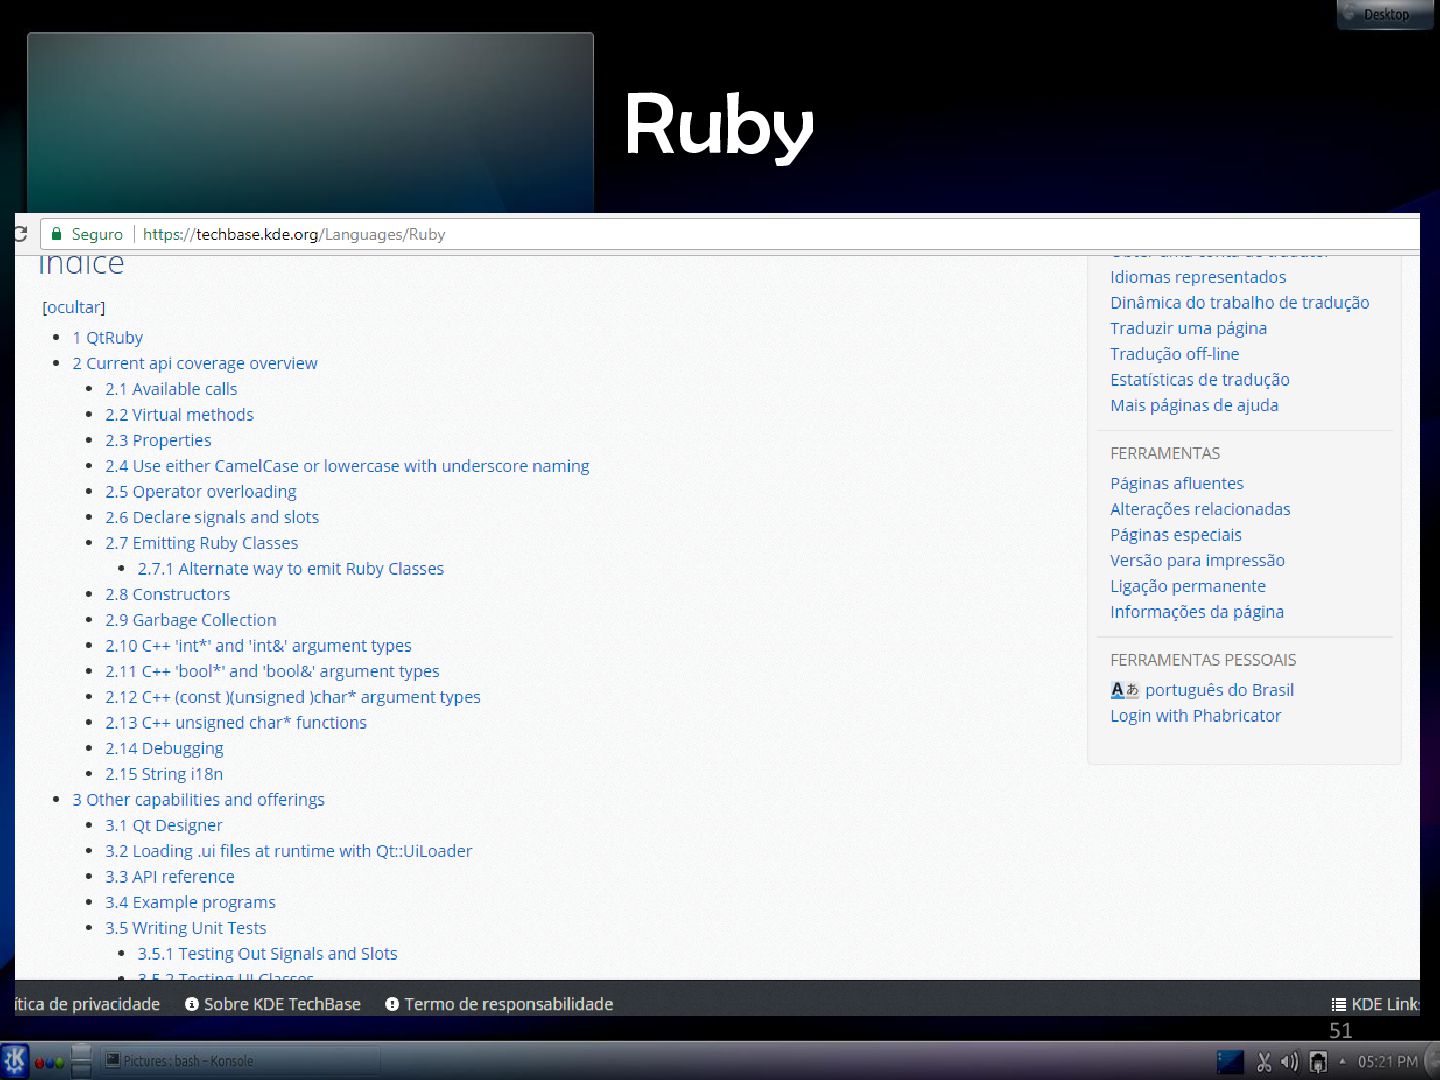Open 2 Current api coverage overview
The width and height of the screenshot is (1440, 1080).
point(195,363)
